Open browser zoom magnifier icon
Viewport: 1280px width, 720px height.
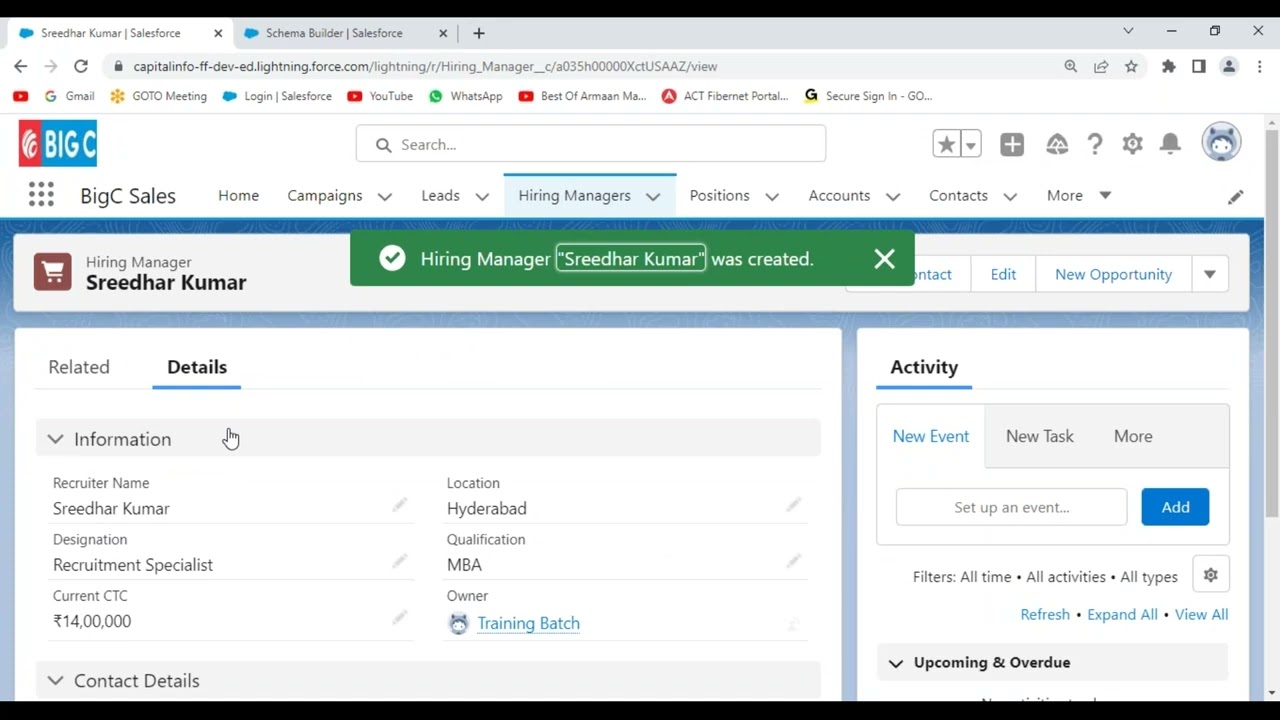coord(1071,66)
